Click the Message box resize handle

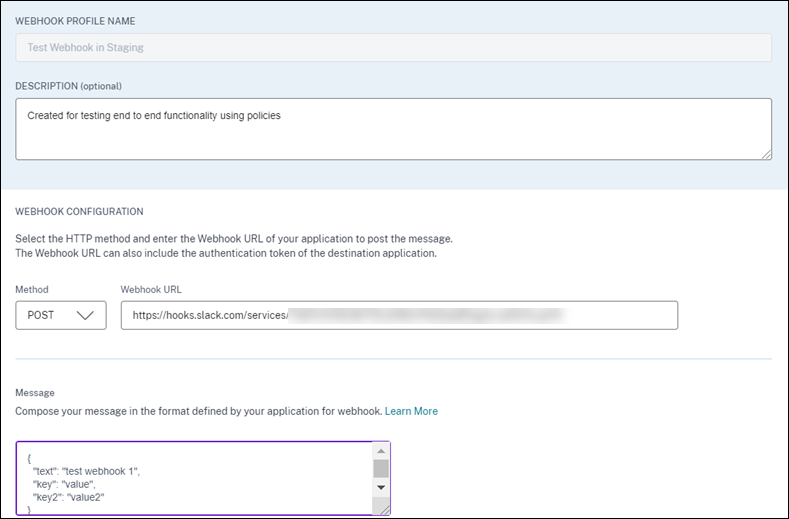[x=384, y=509]
